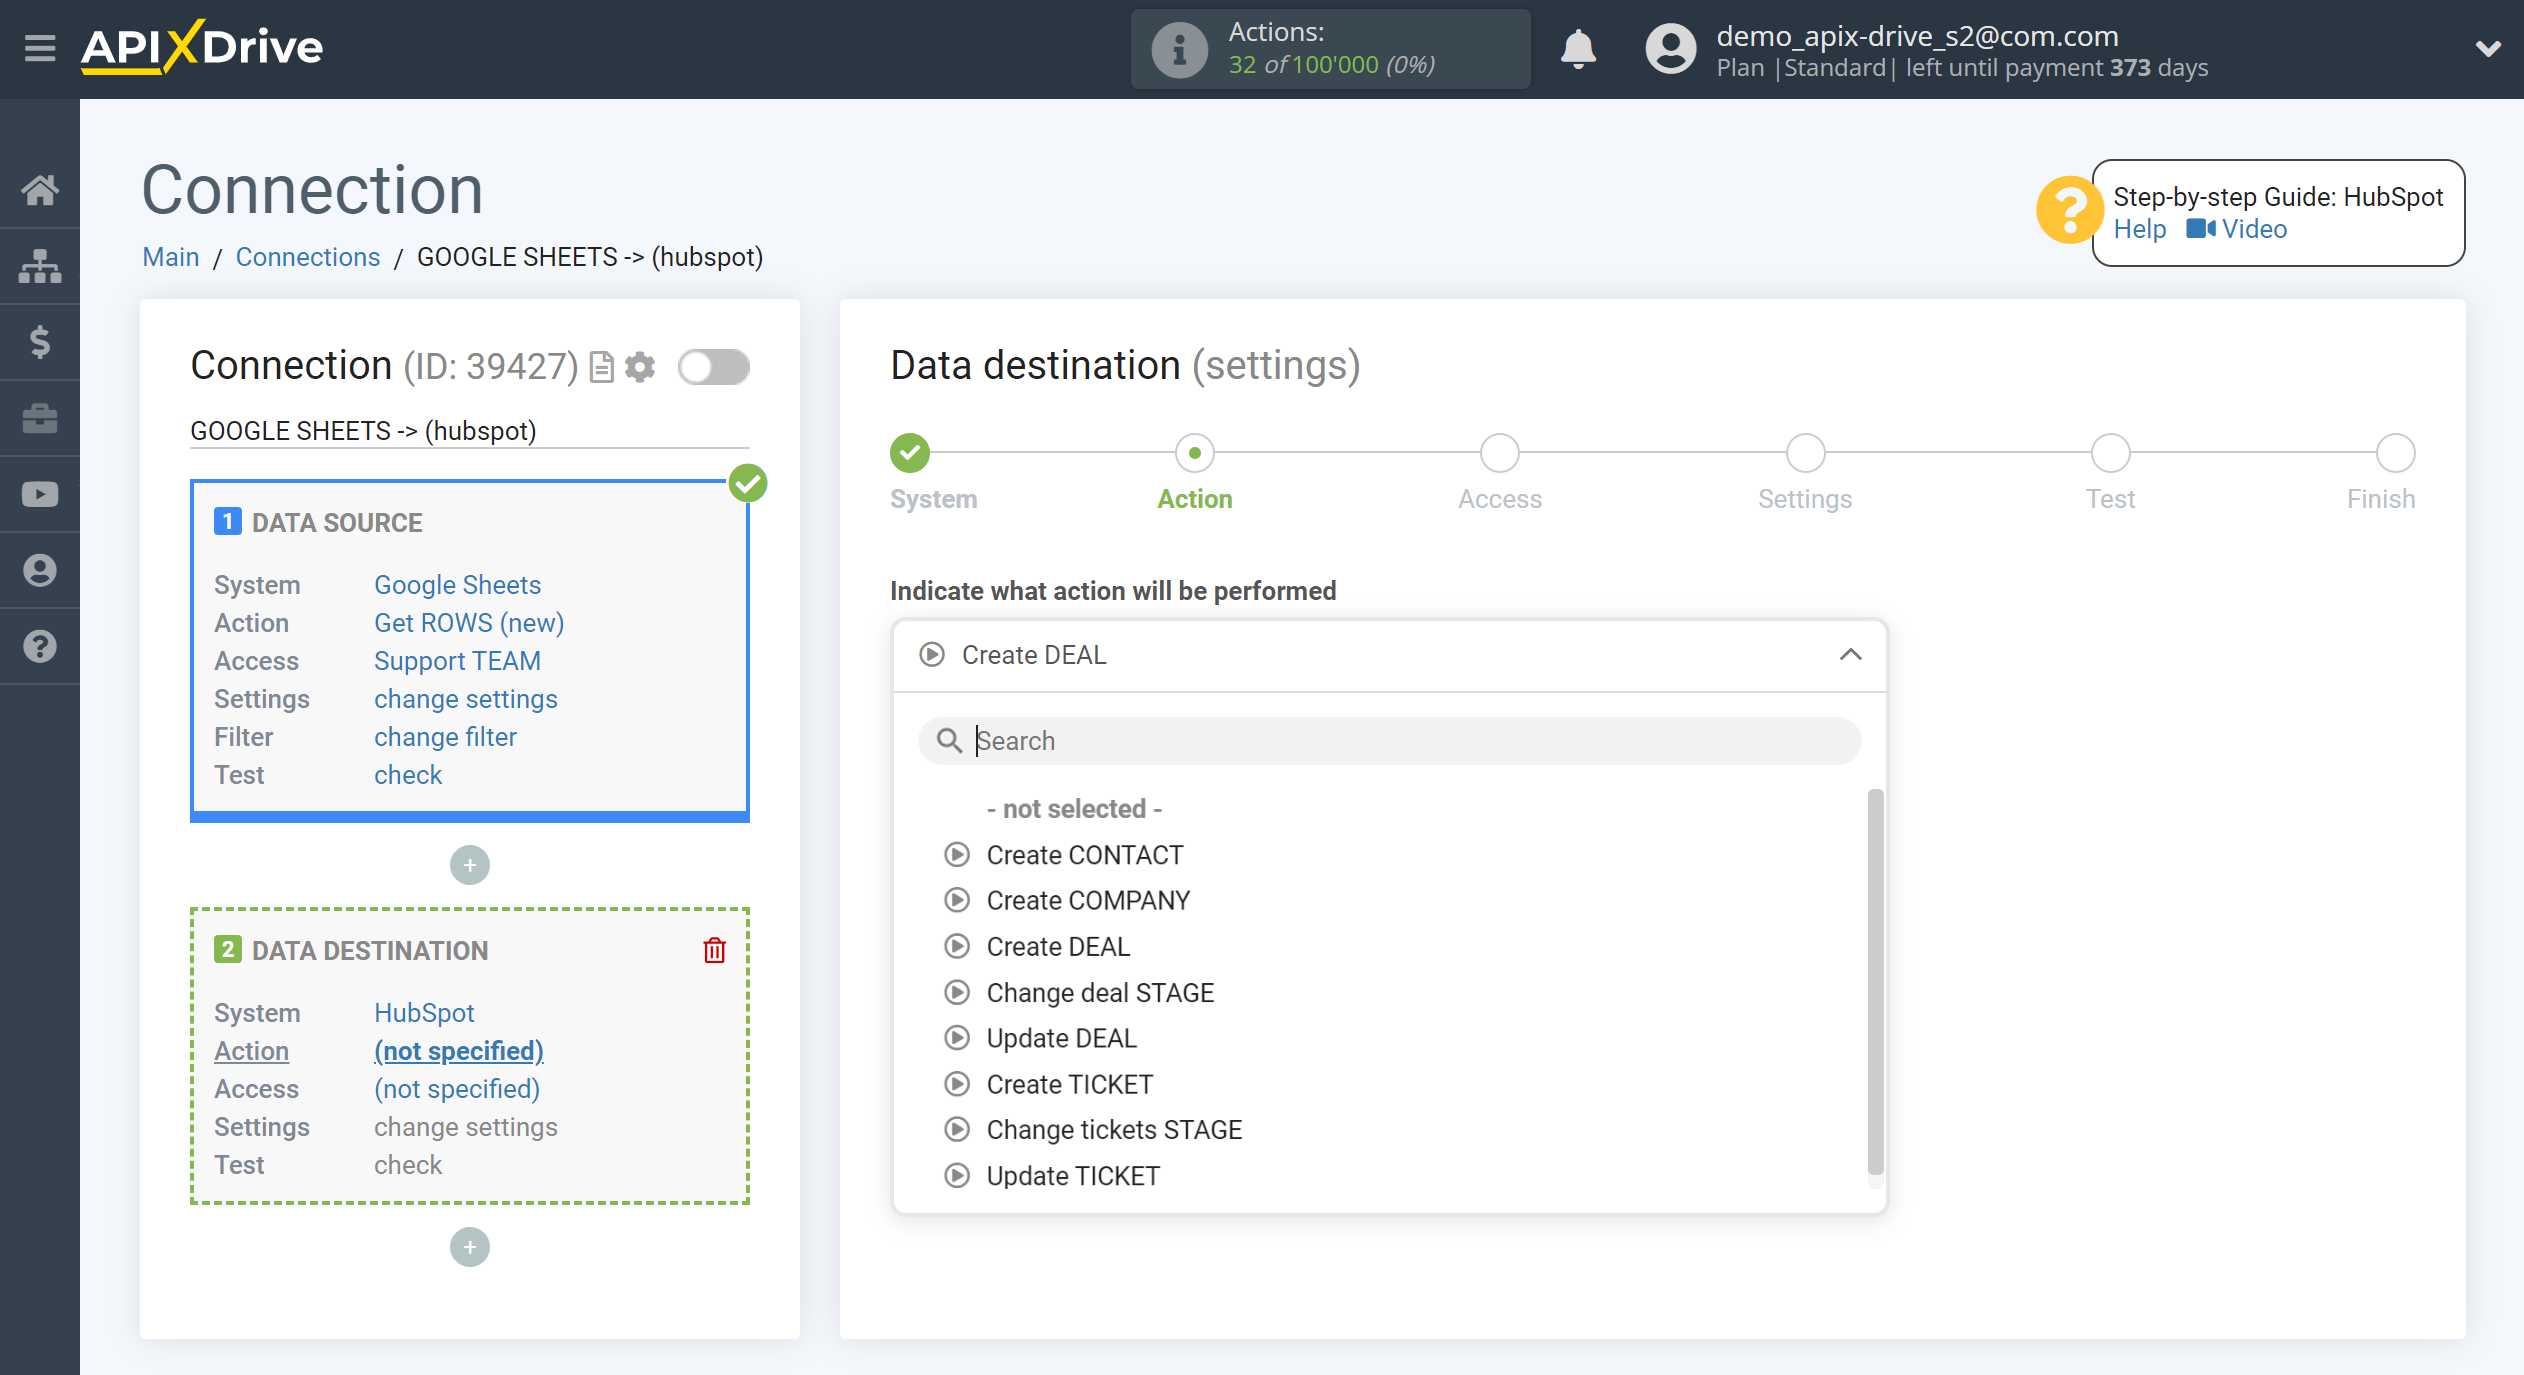Click the action Search field

tap(1389, 741)
